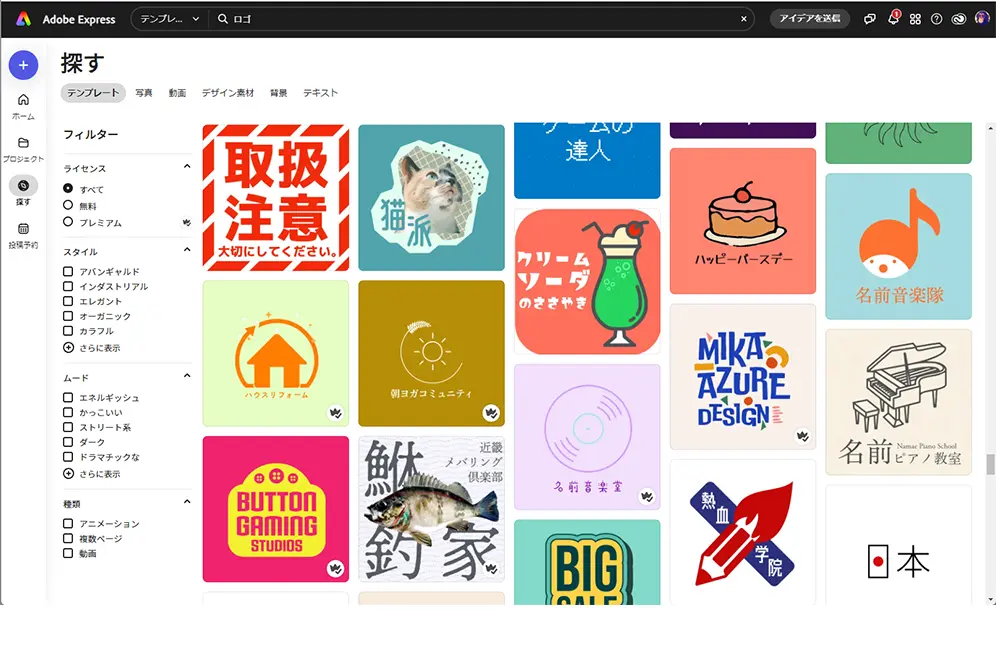This screenshot has height=658, width=1000.
Task: Click premium crown beside プレミアム license option
Action: point(186,223)
